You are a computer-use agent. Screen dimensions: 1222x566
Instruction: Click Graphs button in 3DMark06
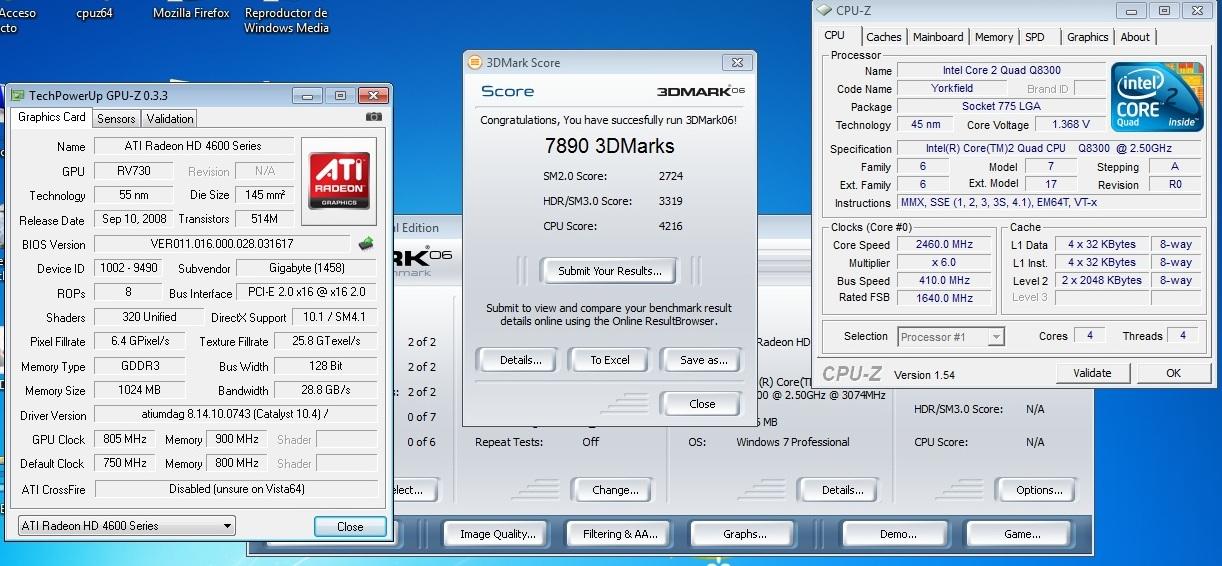click(745, 534)
